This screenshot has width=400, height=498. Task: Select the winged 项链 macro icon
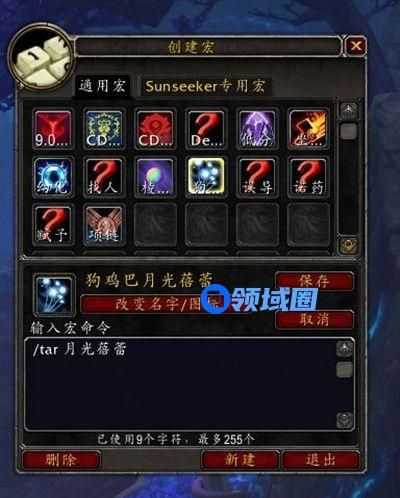point(104,224)
